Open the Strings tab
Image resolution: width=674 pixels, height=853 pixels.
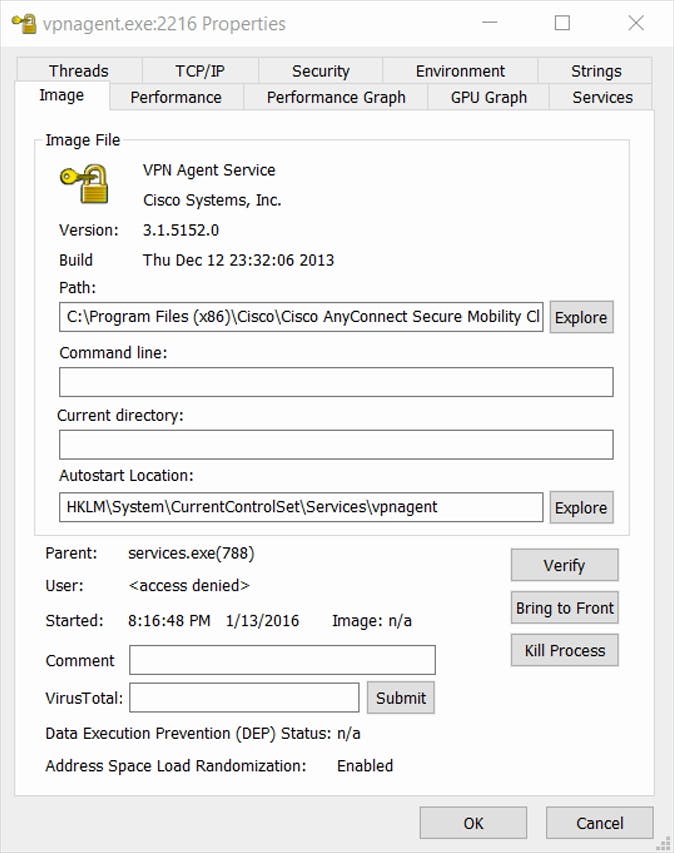596,71
